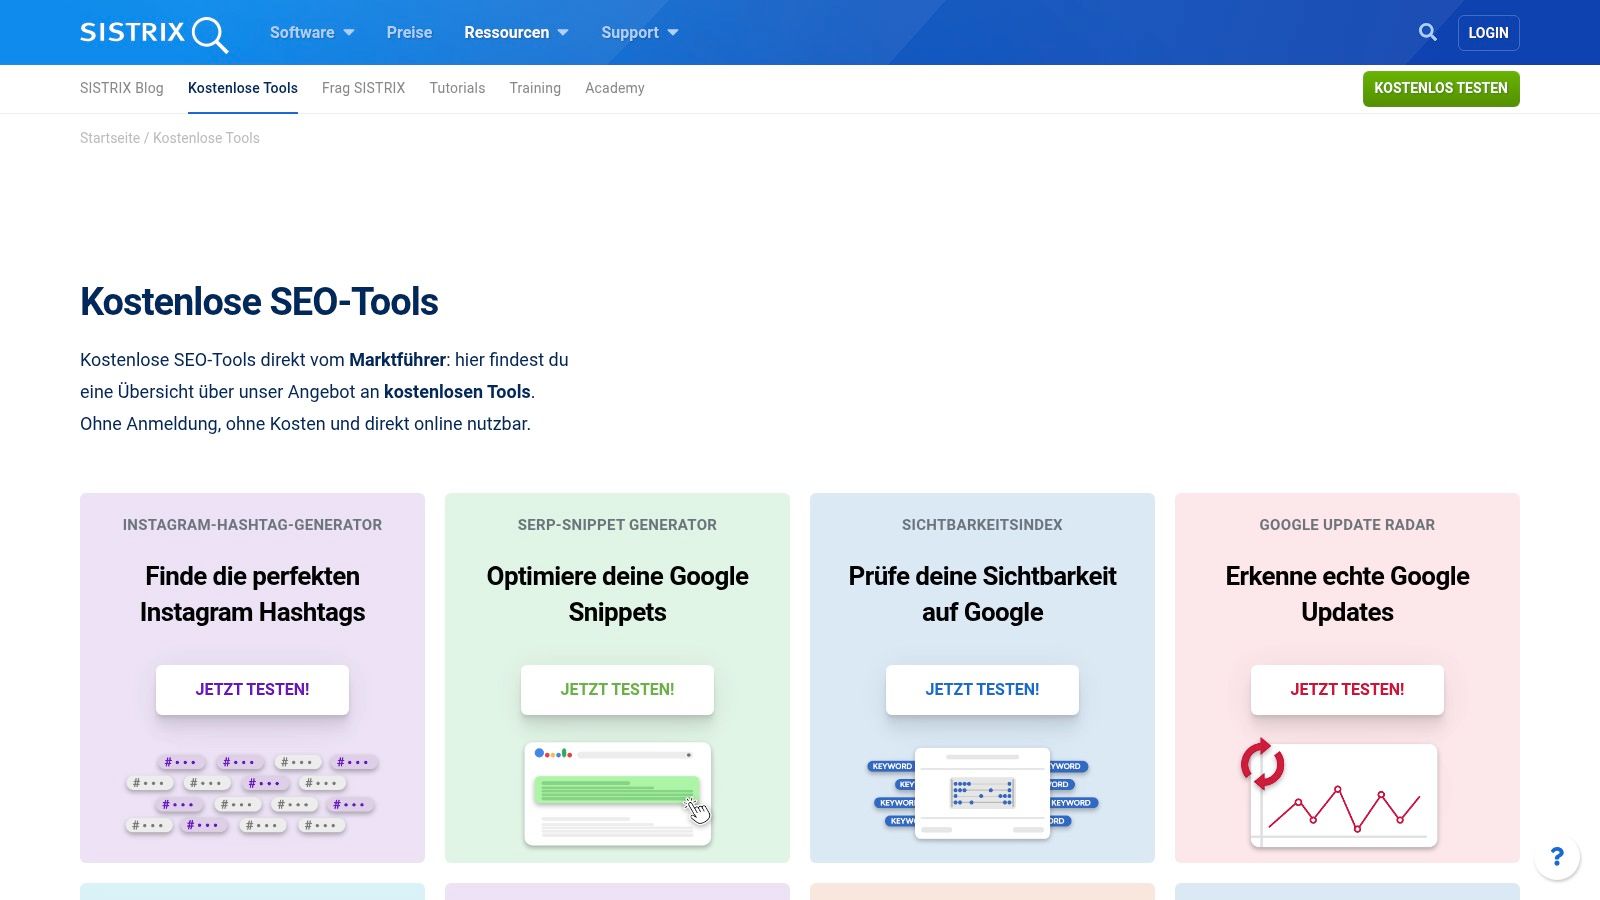Click the LOGIN button

(x=1488, y=32)
